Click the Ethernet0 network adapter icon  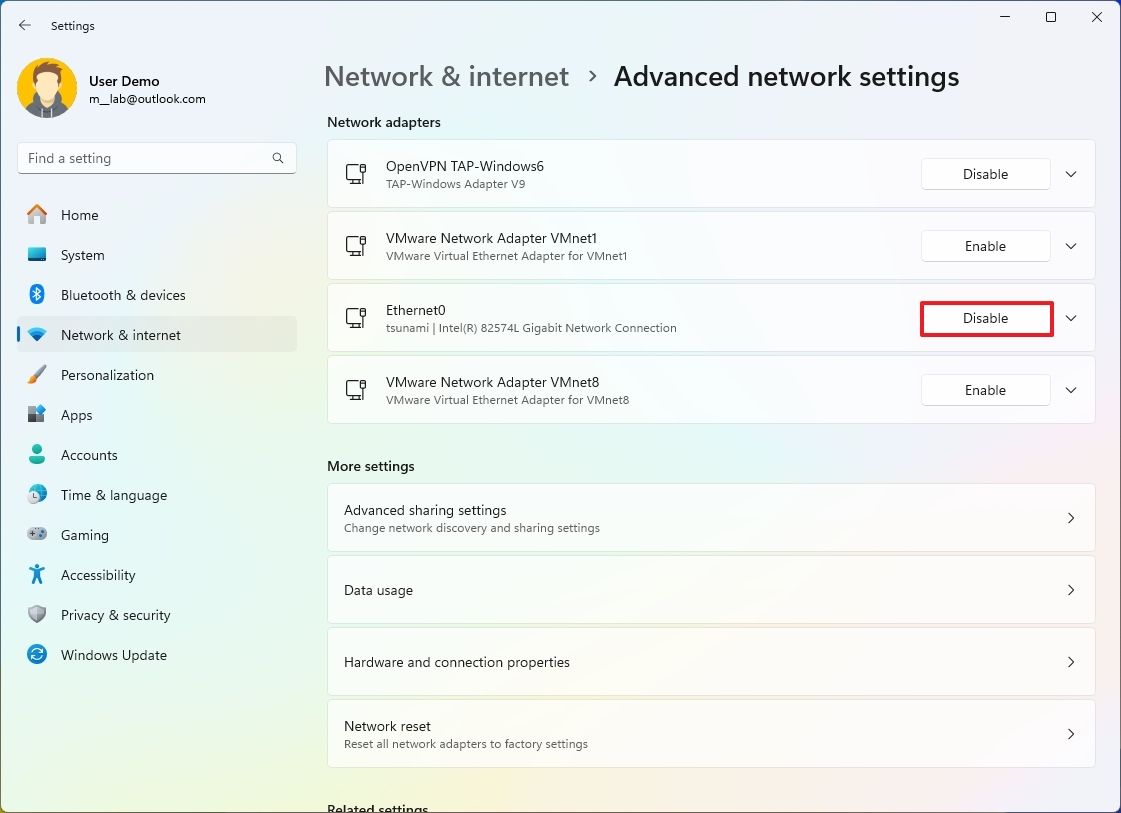coord(356,318)
